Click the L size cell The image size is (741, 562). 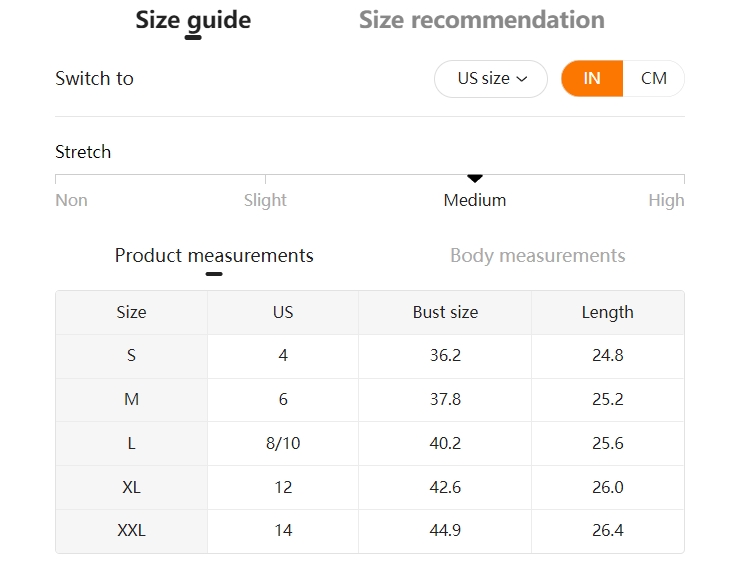pyautogui.click(x=131, y=443)
